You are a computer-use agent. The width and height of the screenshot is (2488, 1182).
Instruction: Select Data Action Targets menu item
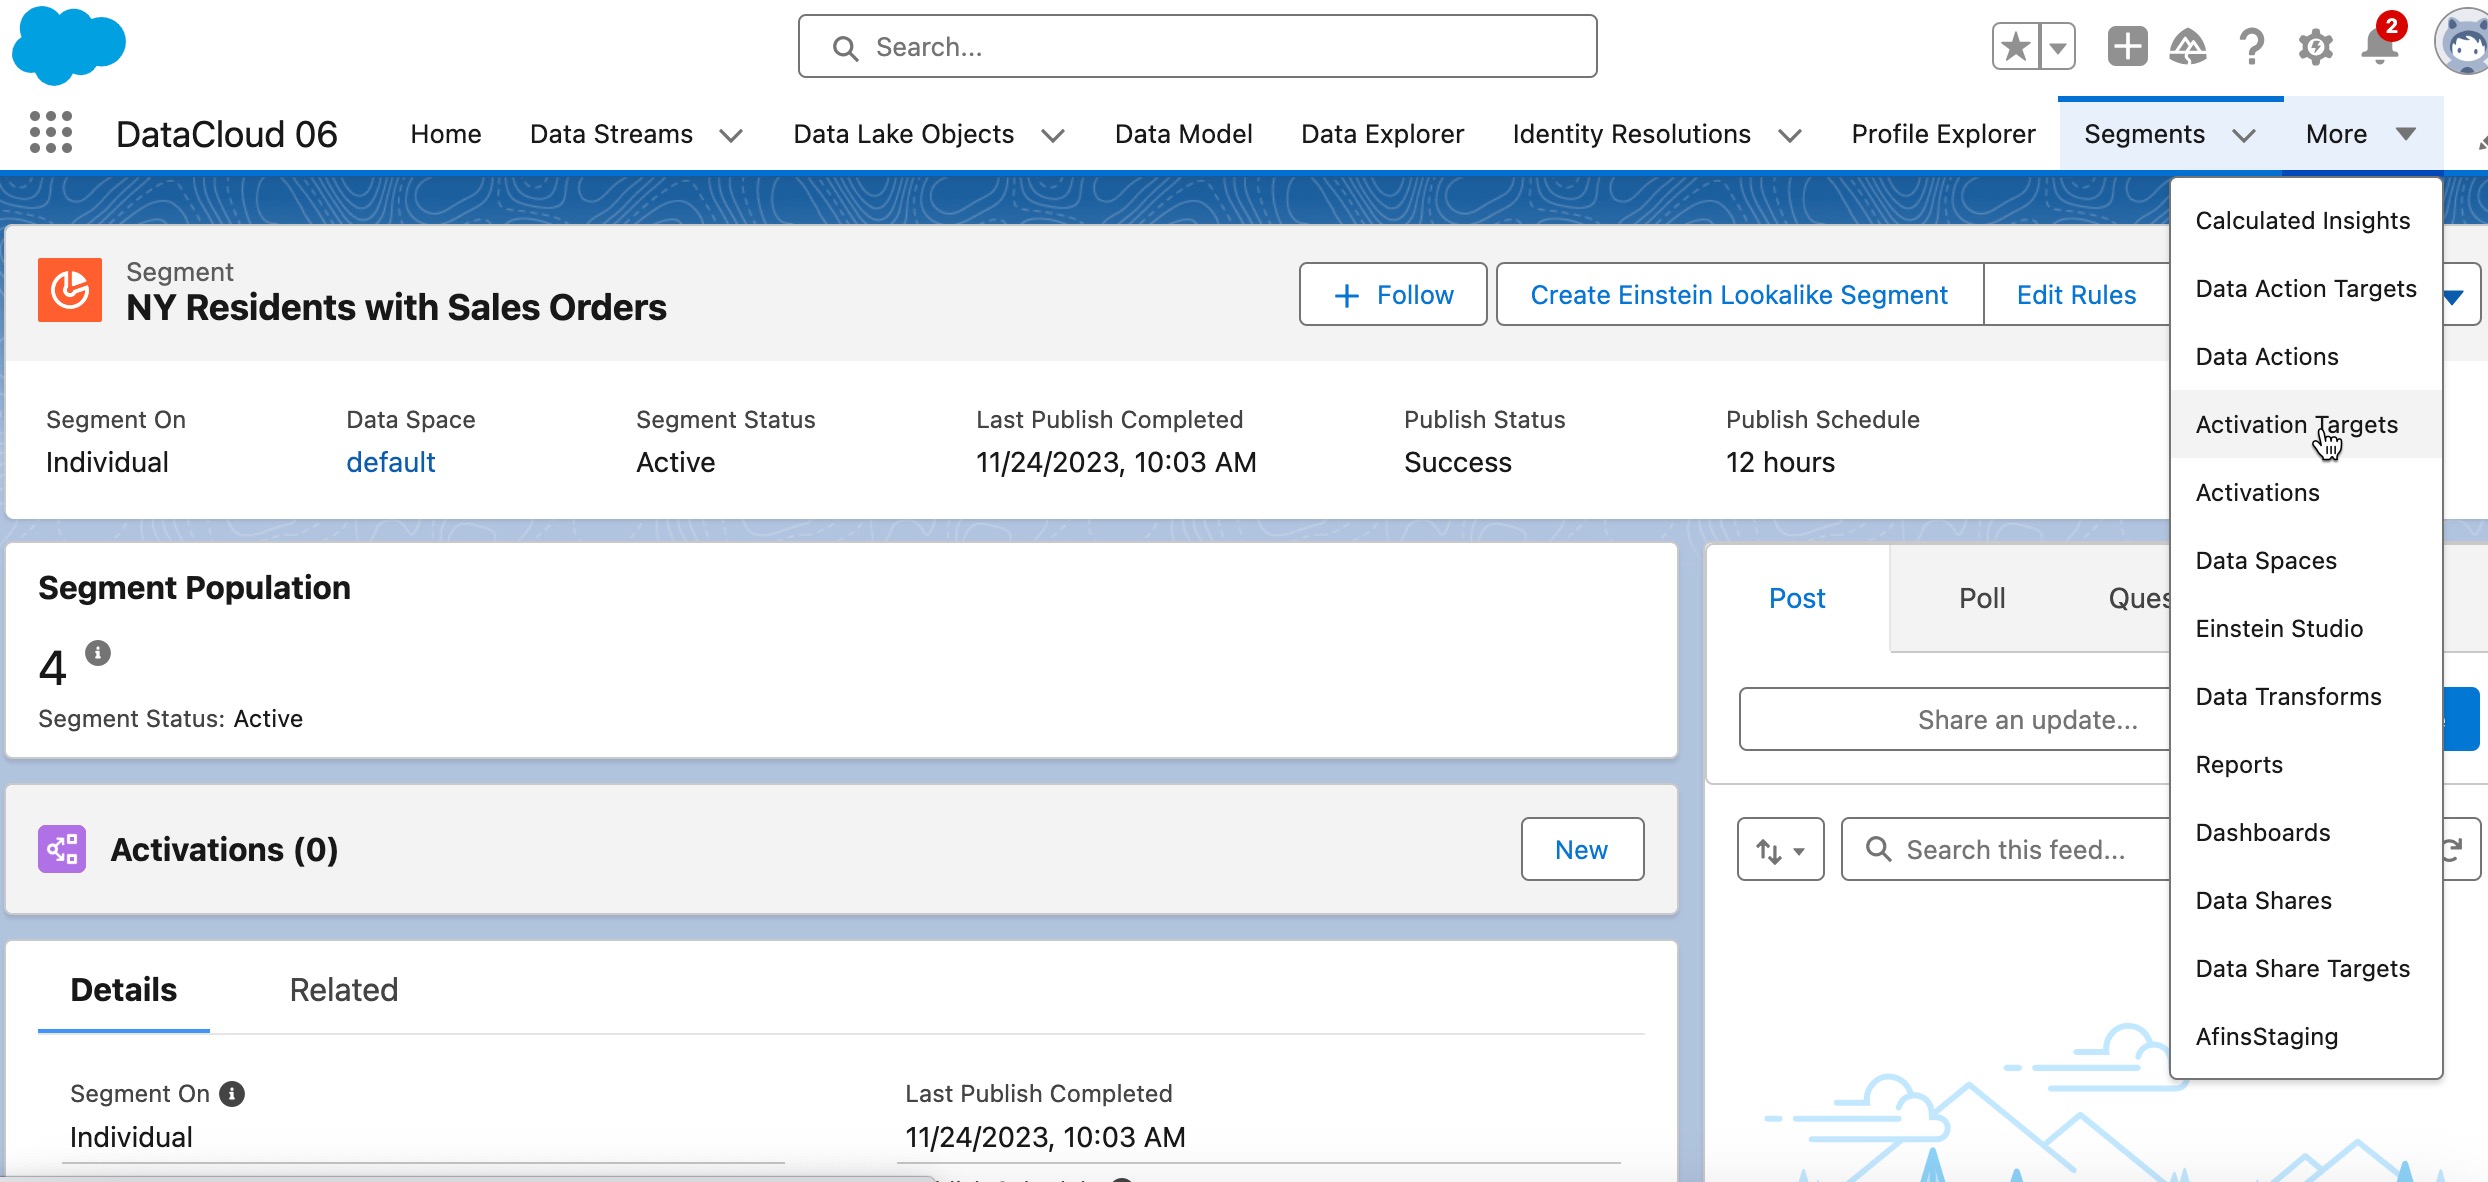click(x=2306, y=289)
